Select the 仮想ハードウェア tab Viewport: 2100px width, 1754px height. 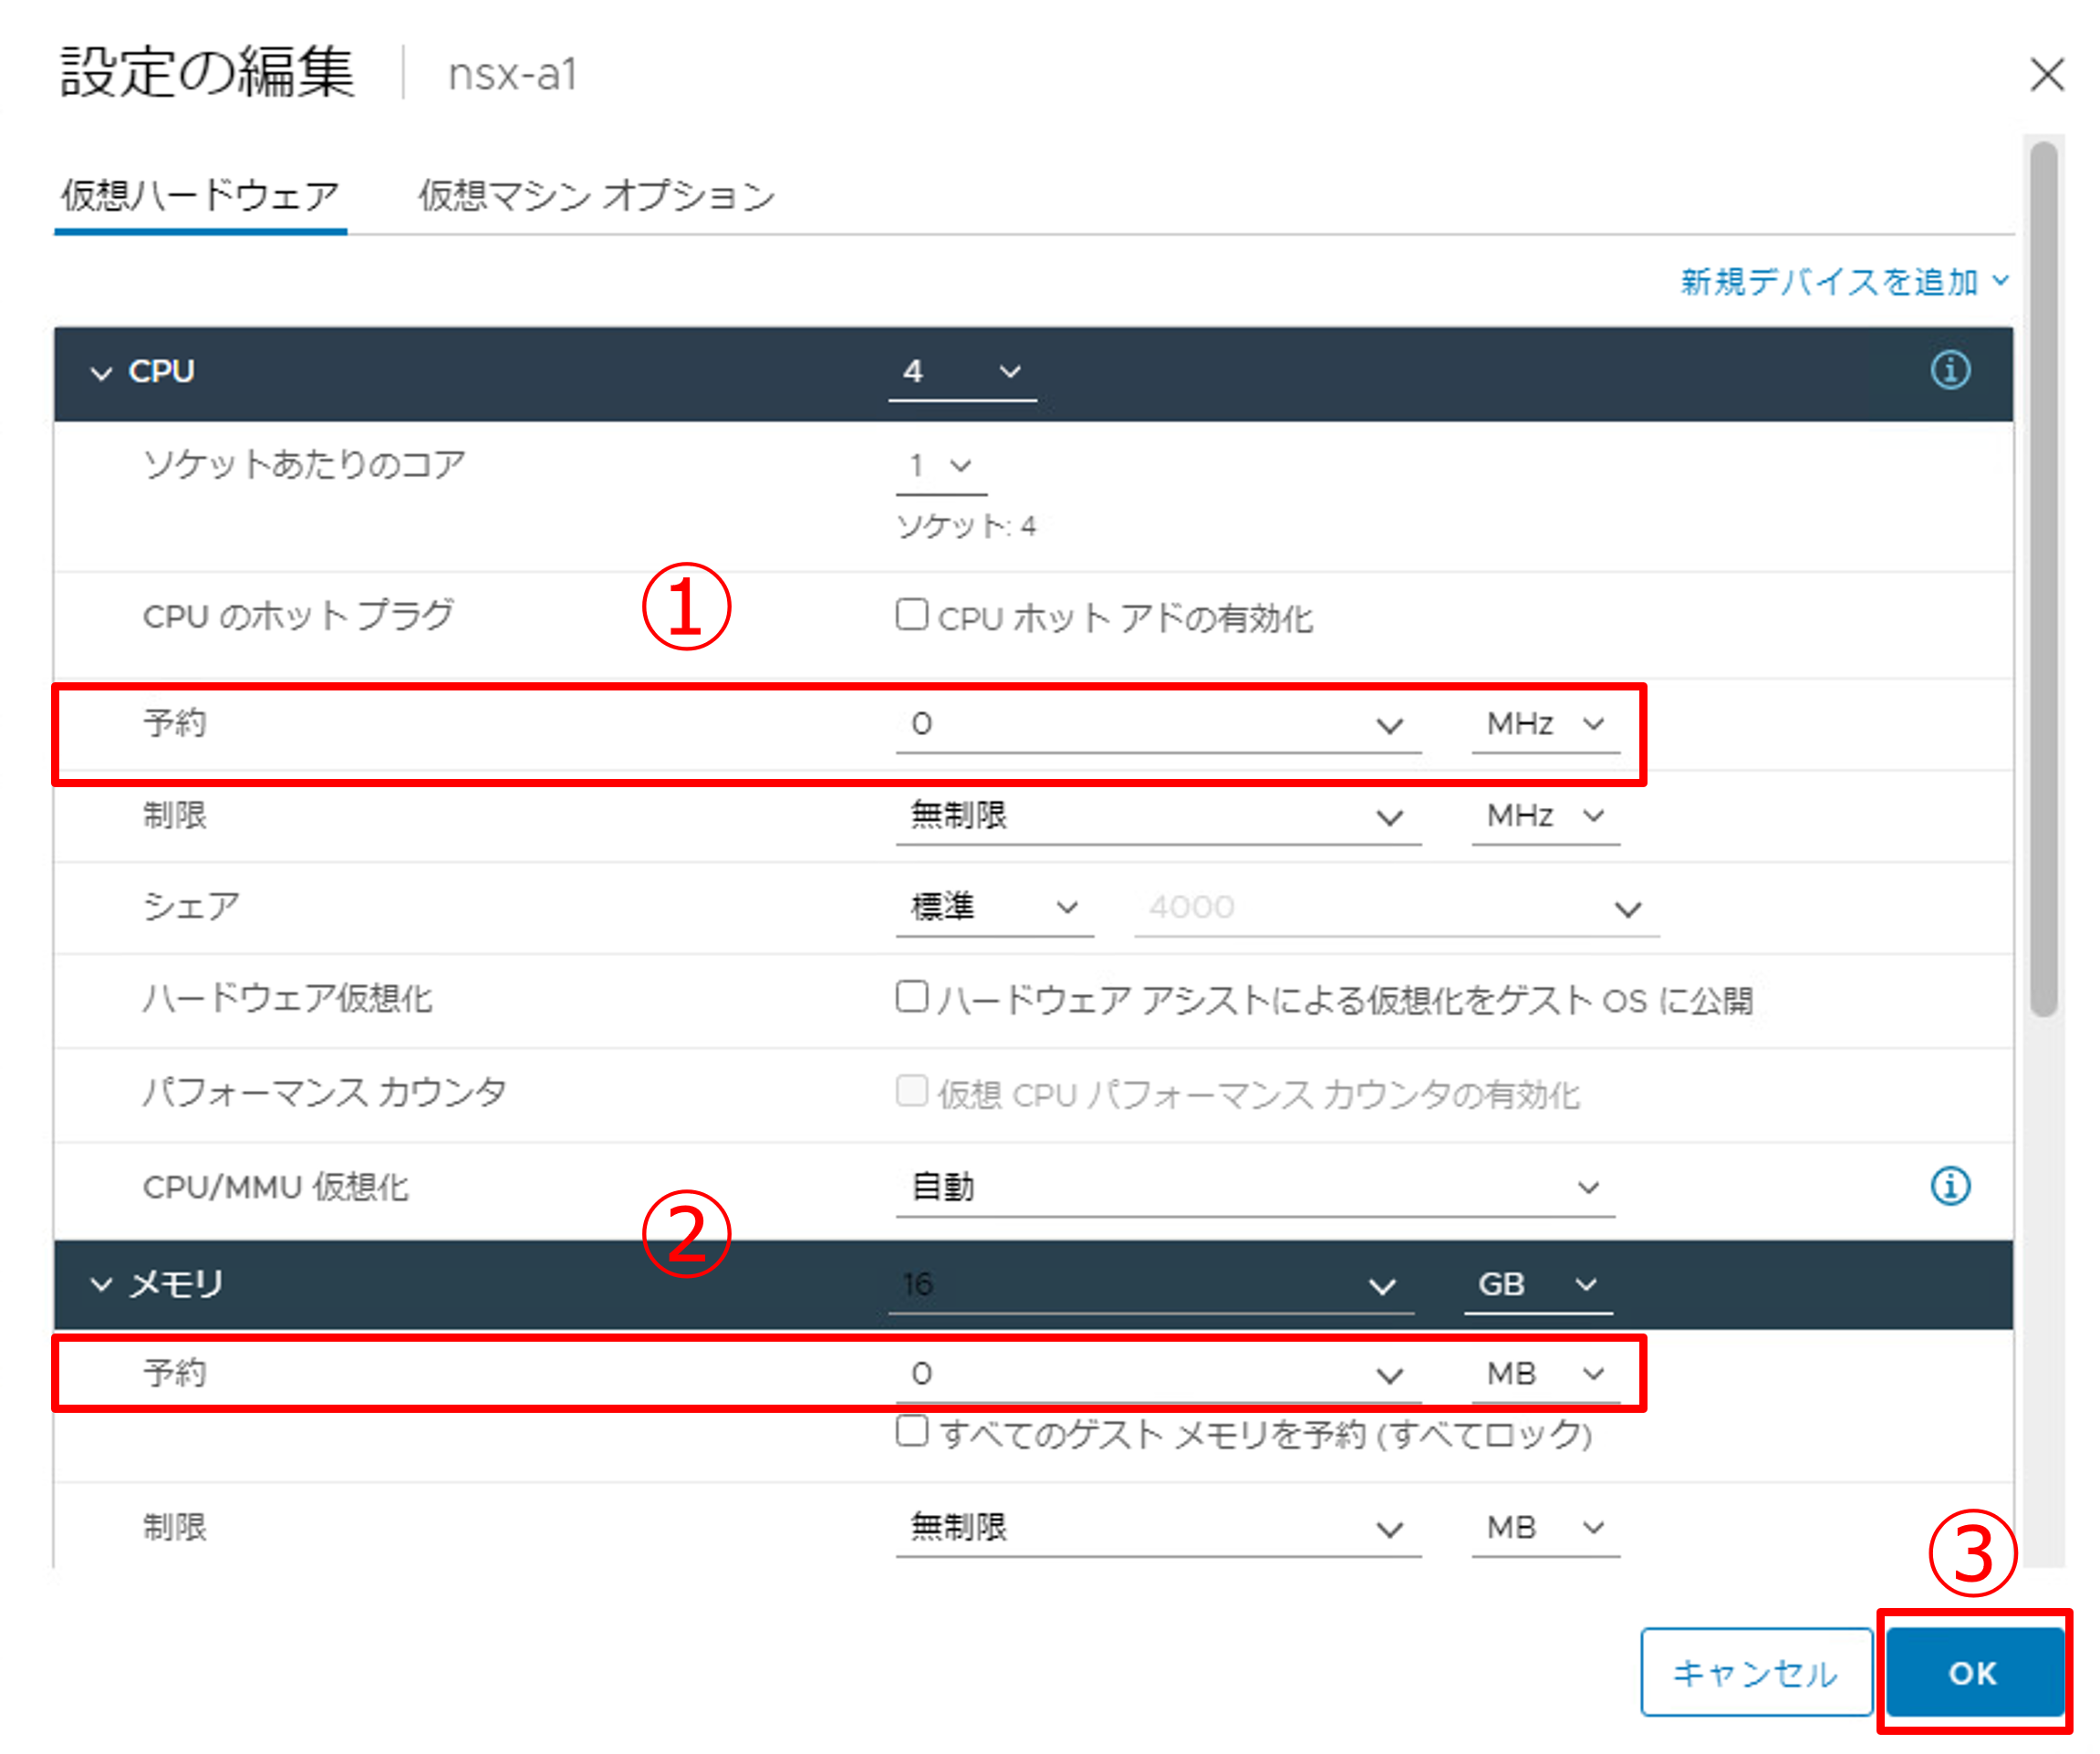point(200,195)
